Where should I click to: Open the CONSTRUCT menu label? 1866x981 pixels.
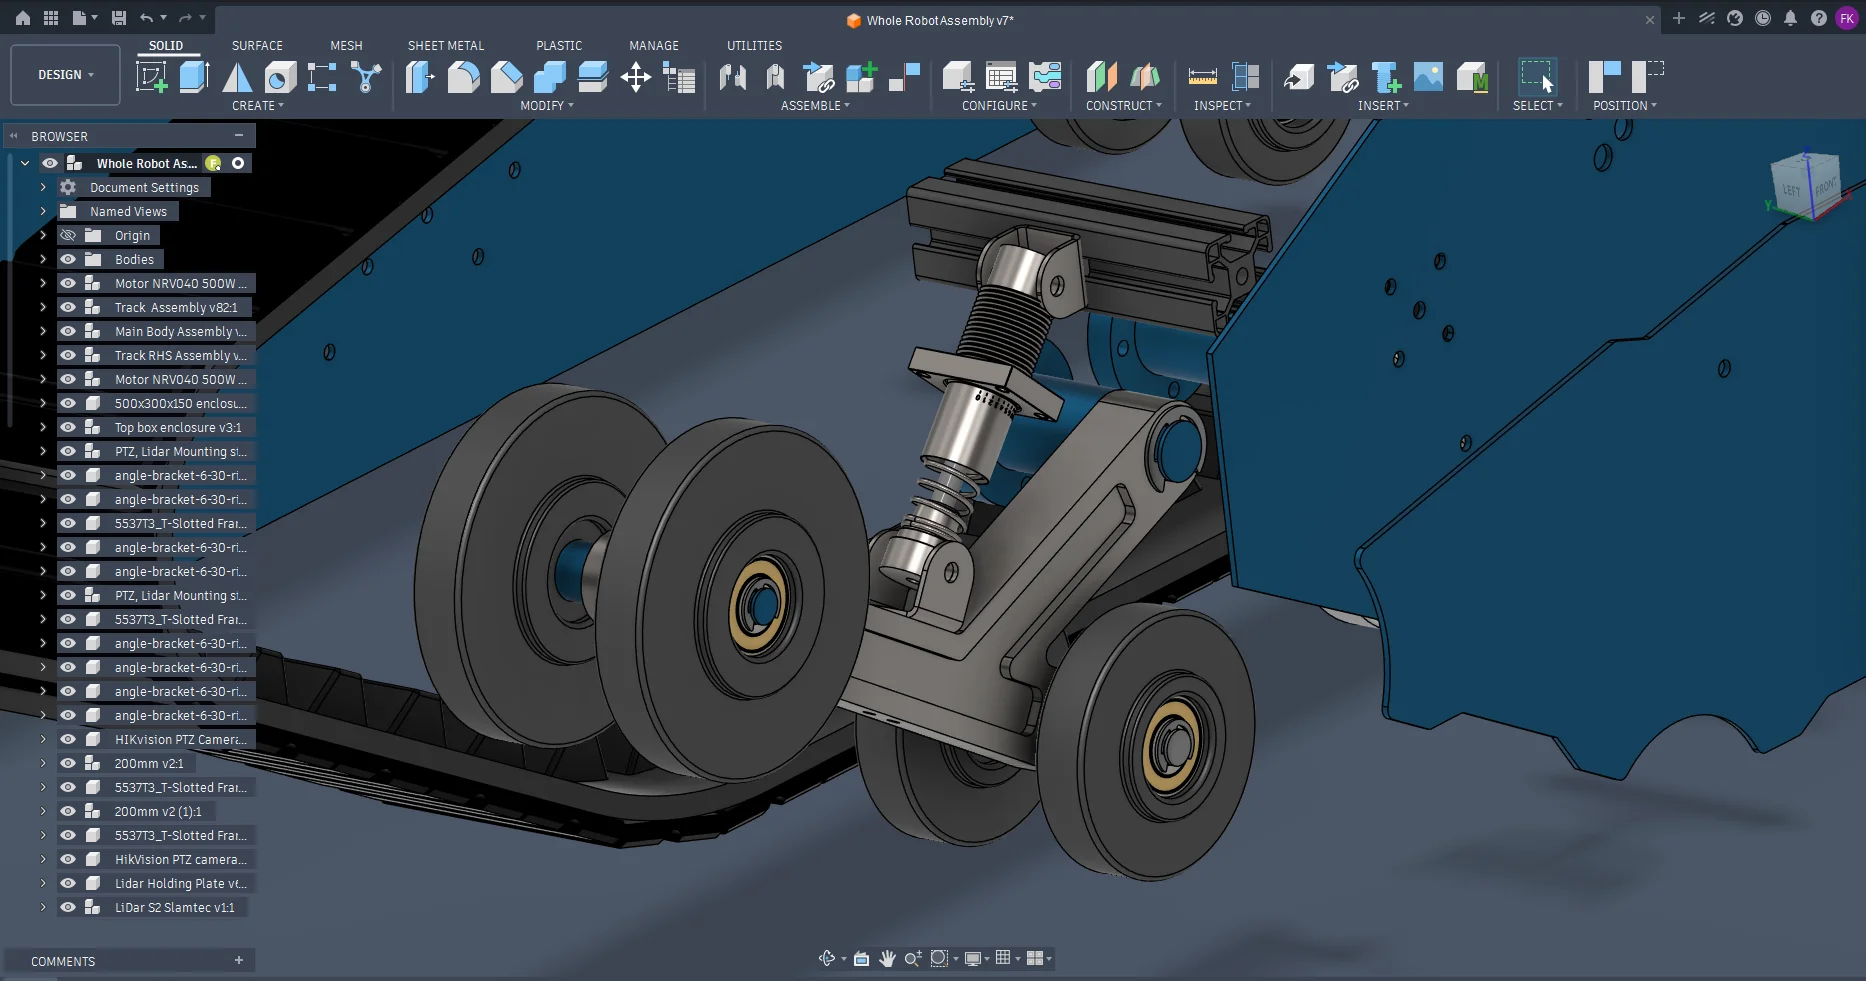click(x=1123, y=106)
